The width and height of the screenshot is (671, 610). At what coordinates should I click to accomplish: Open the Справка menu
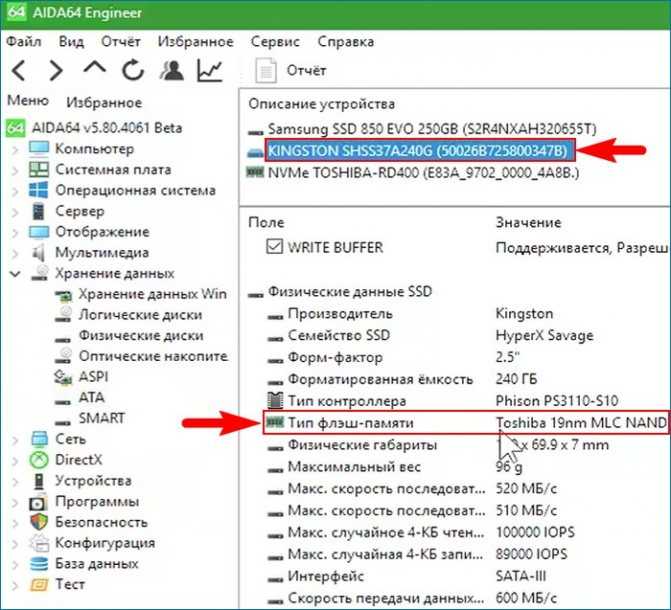point(346,42)
